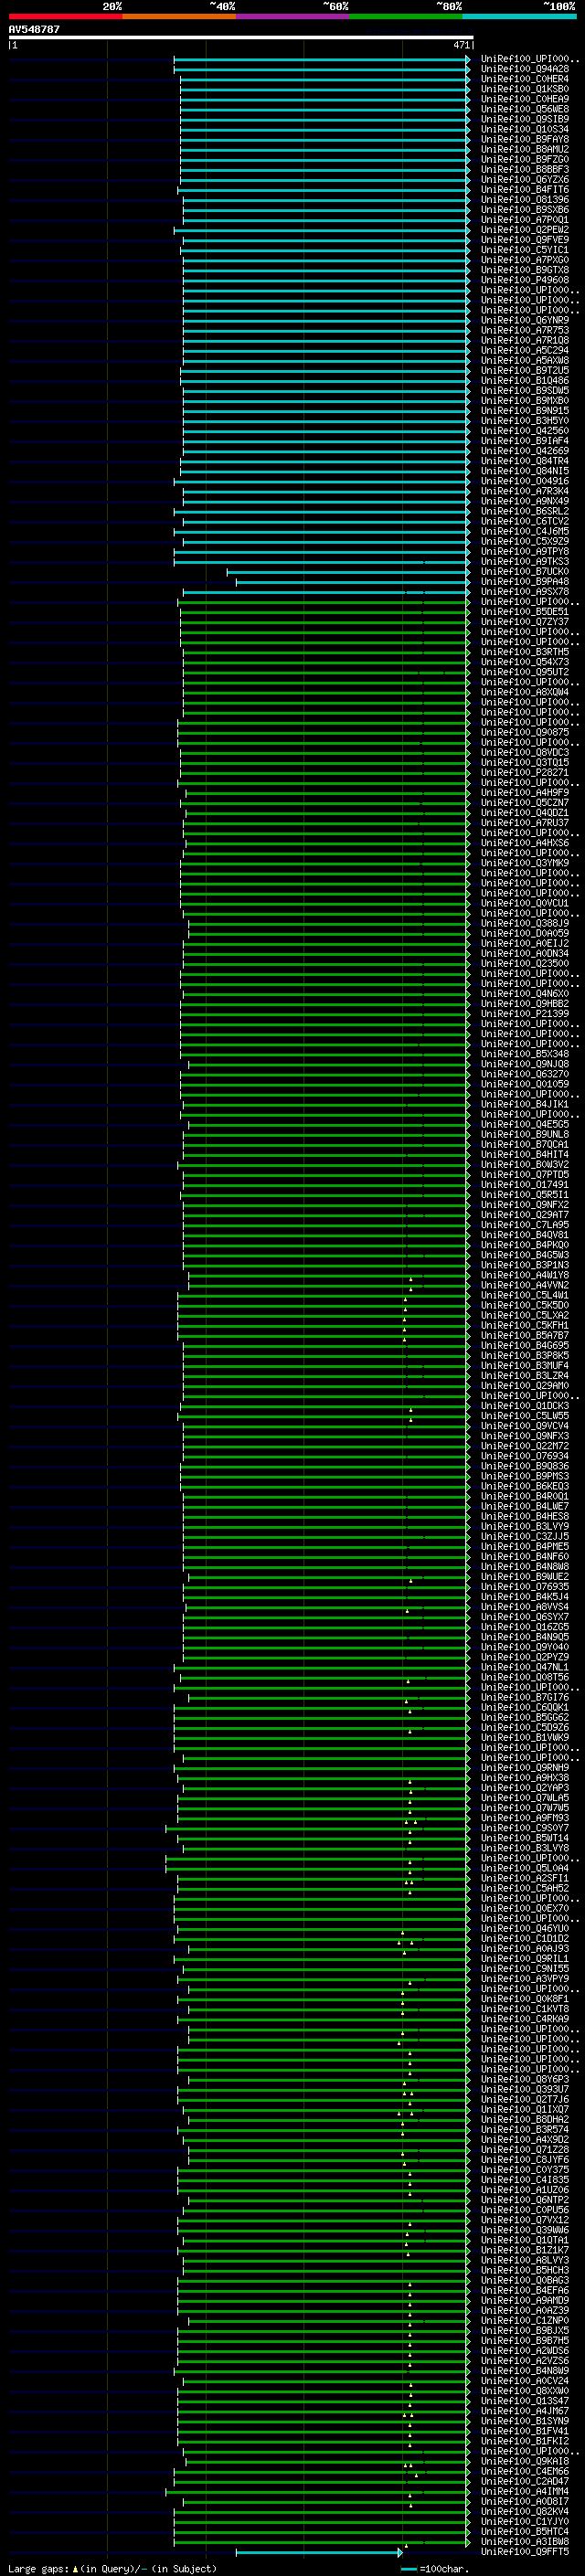Select the UniRef100_B9PA48 label
The height and width of the screenshot is (2576, 585).
(525, 581)
